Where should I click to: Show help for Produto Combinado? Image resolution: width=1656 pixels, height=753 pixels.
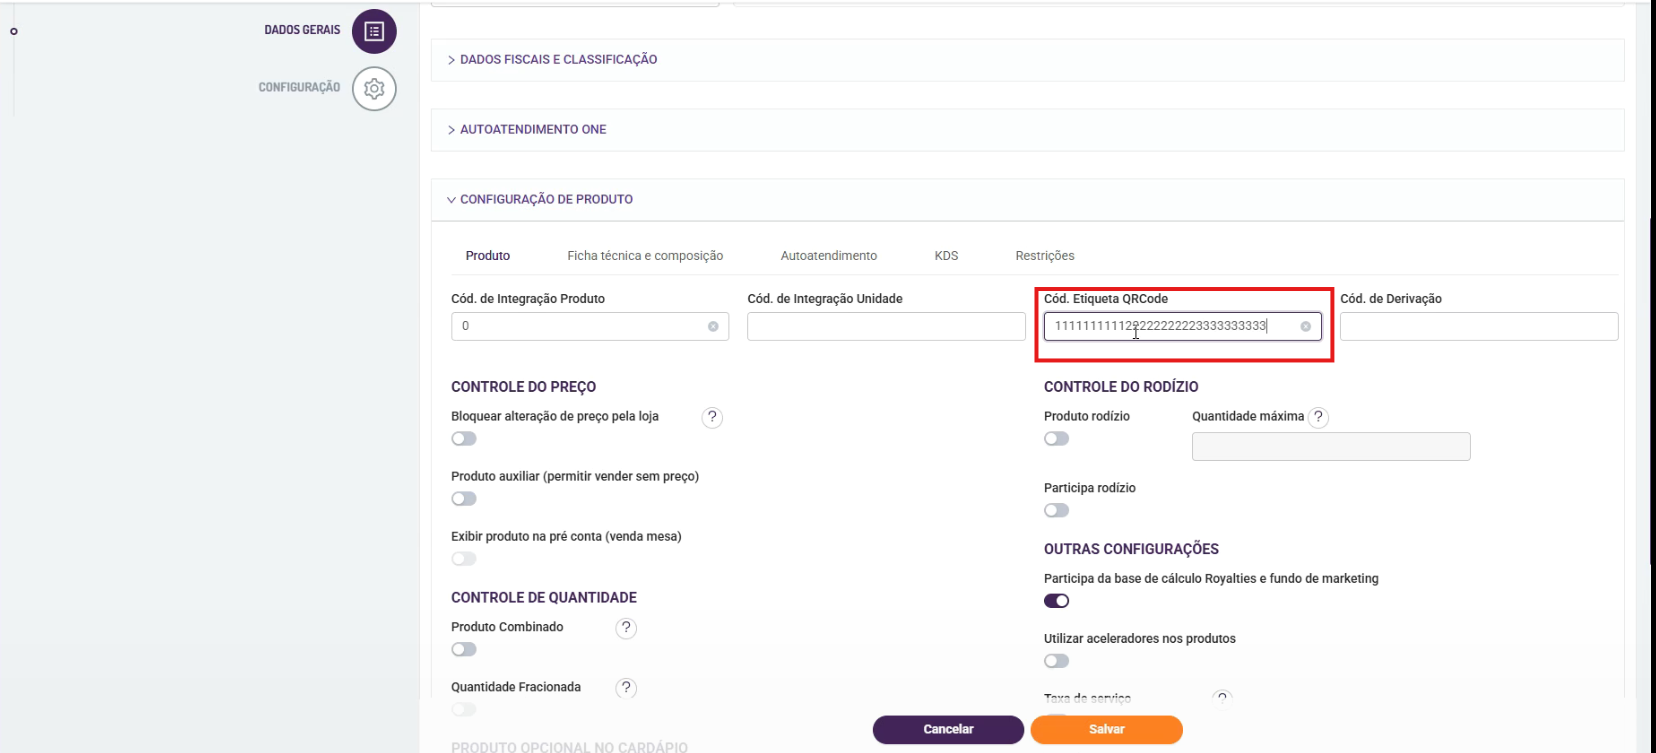[626, 628]
